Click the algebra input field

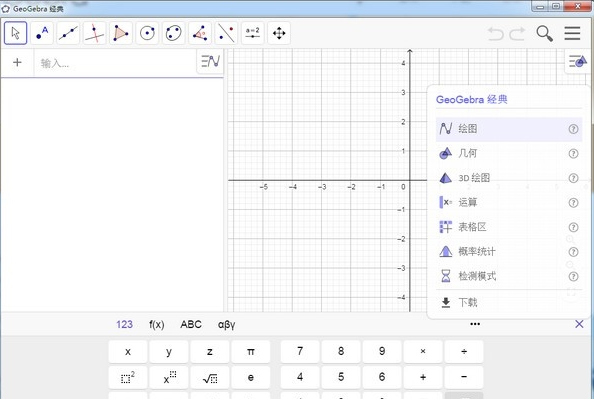(x=116, y=63)
